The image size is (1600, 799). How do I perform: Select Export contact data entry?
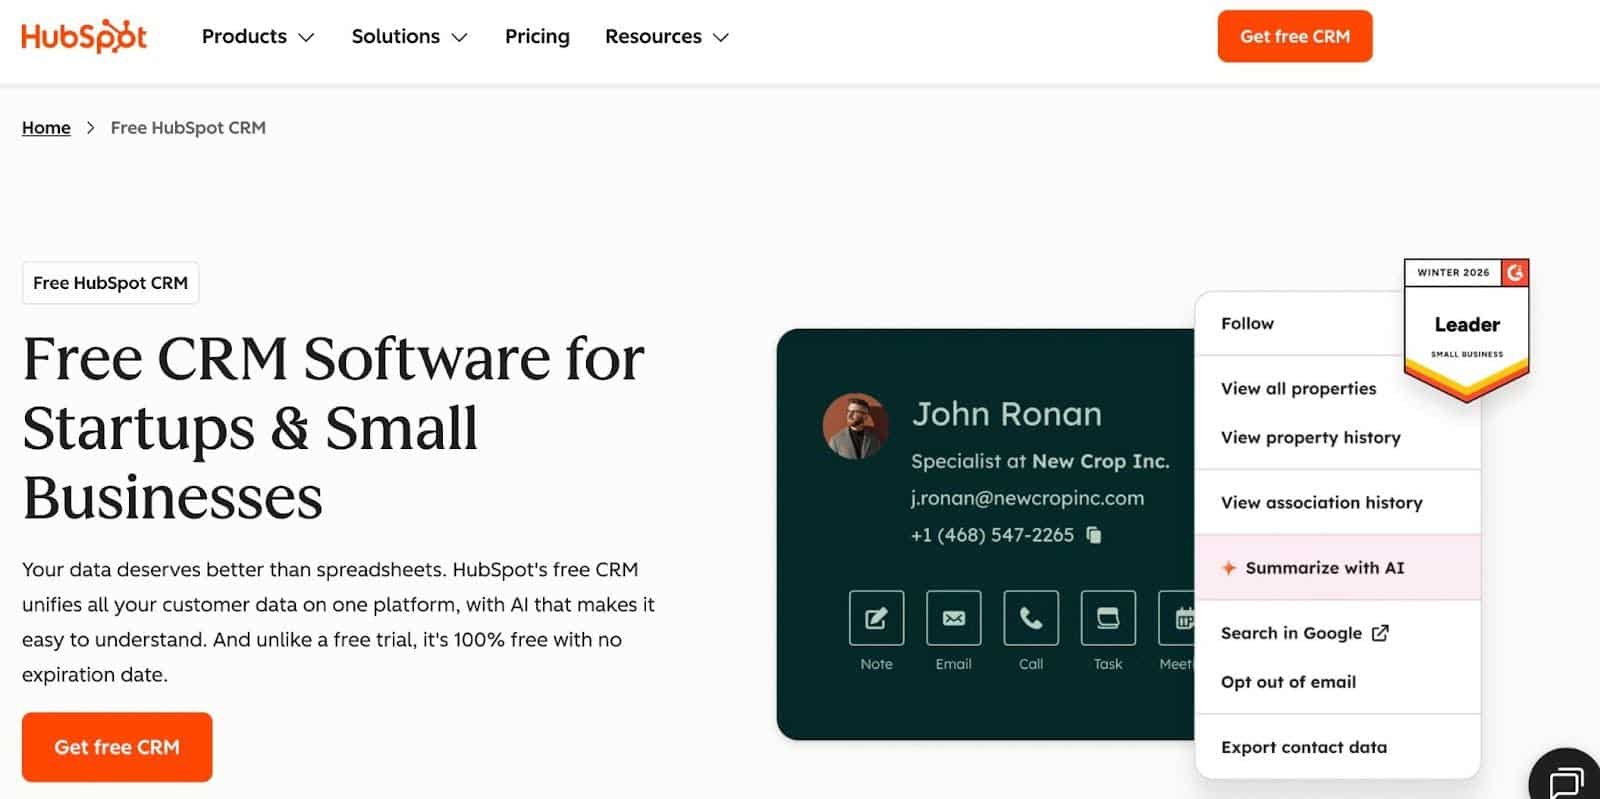point(1303,747)
